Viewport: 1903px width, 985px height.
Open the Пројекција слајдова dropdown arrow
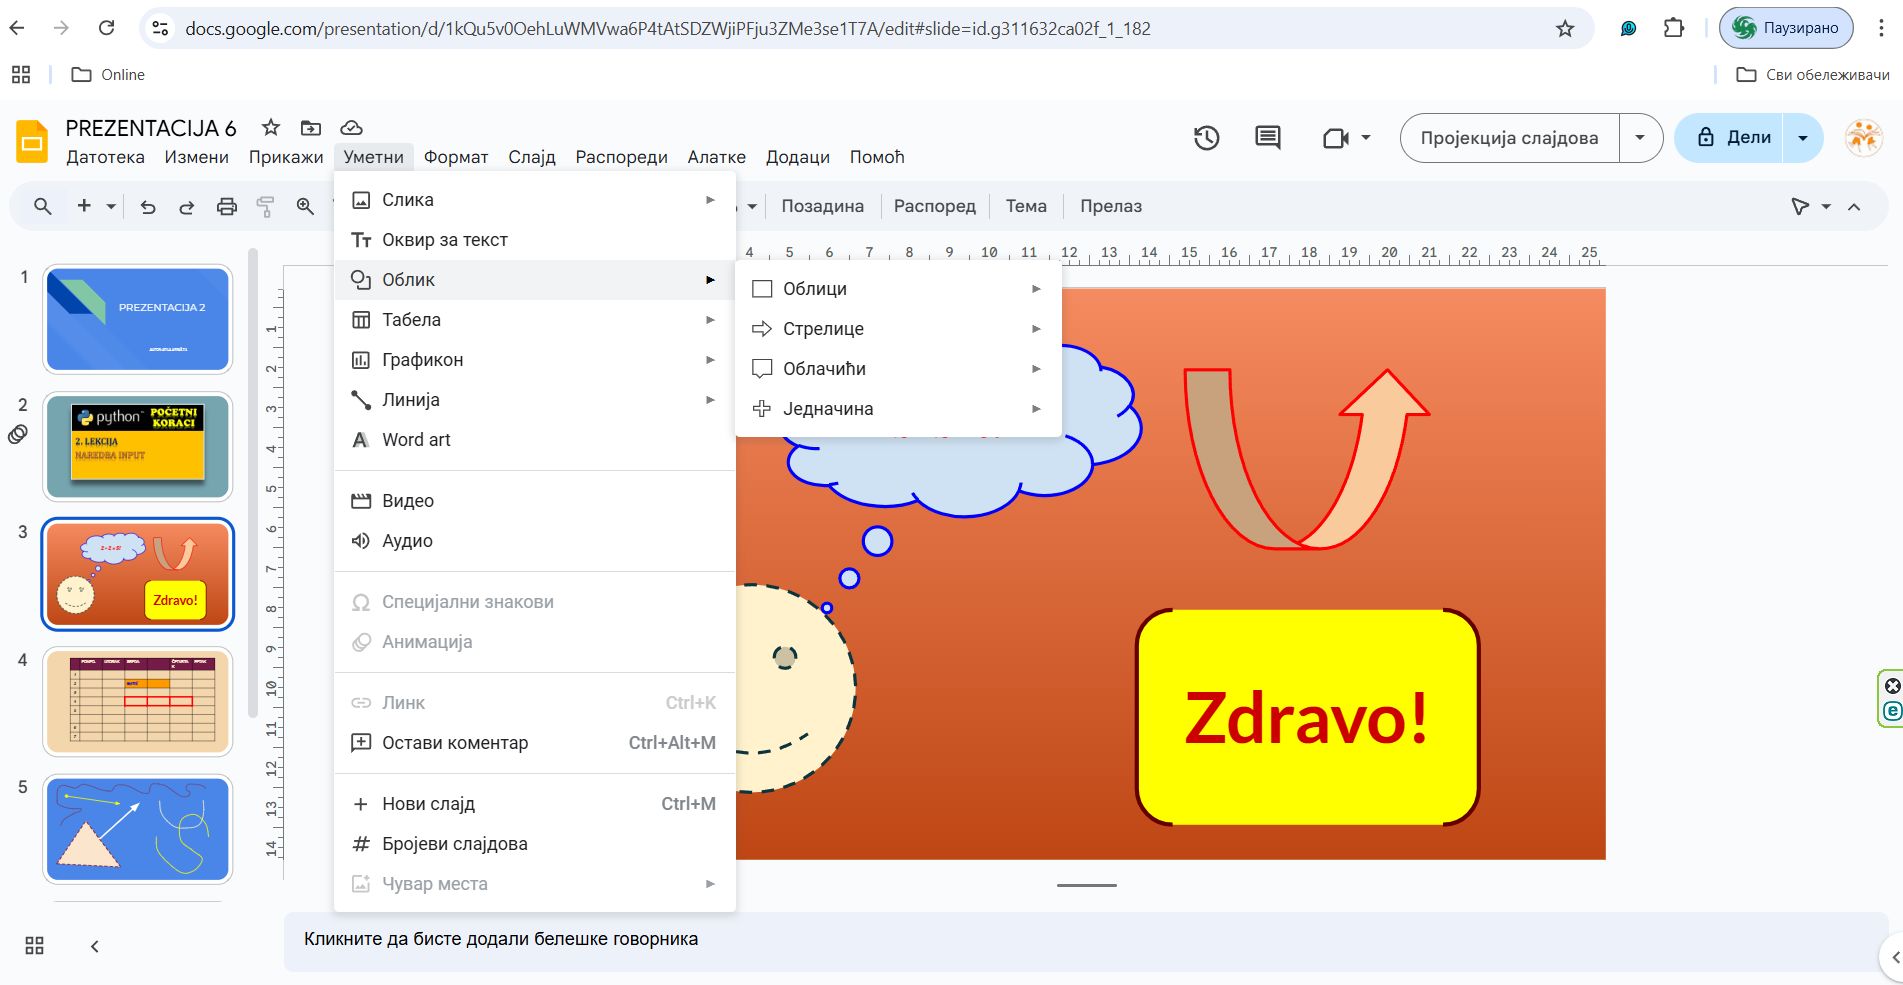click(x=1640, y=138)
